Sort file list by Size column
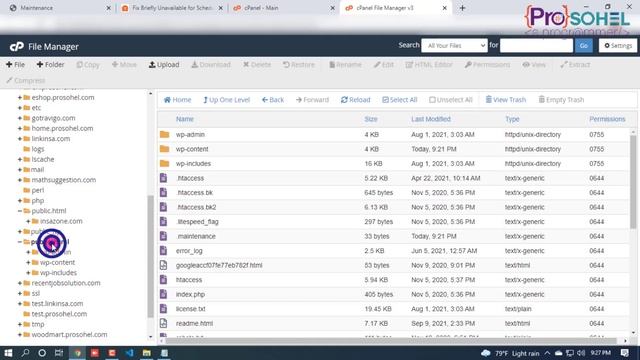 point(371,119)
